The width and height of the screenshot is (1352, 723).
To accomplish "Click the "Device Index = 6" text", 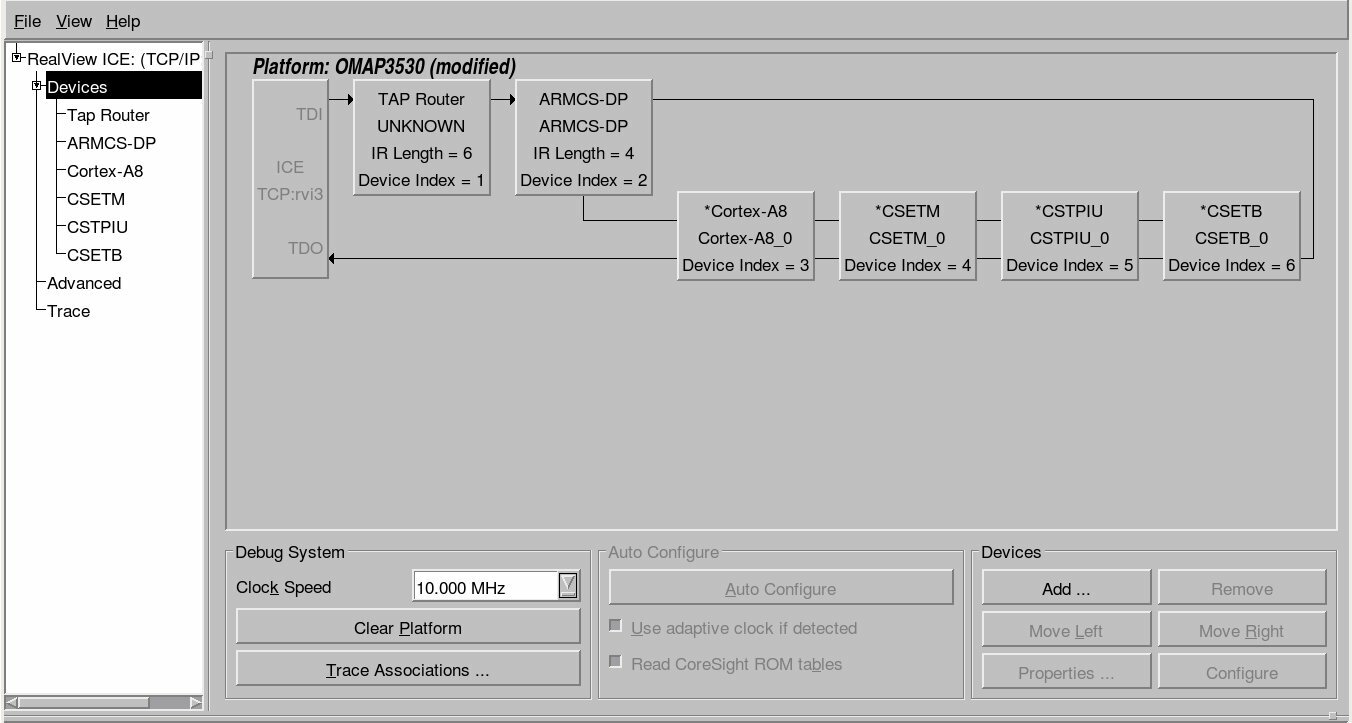I will coord(1232,265).
